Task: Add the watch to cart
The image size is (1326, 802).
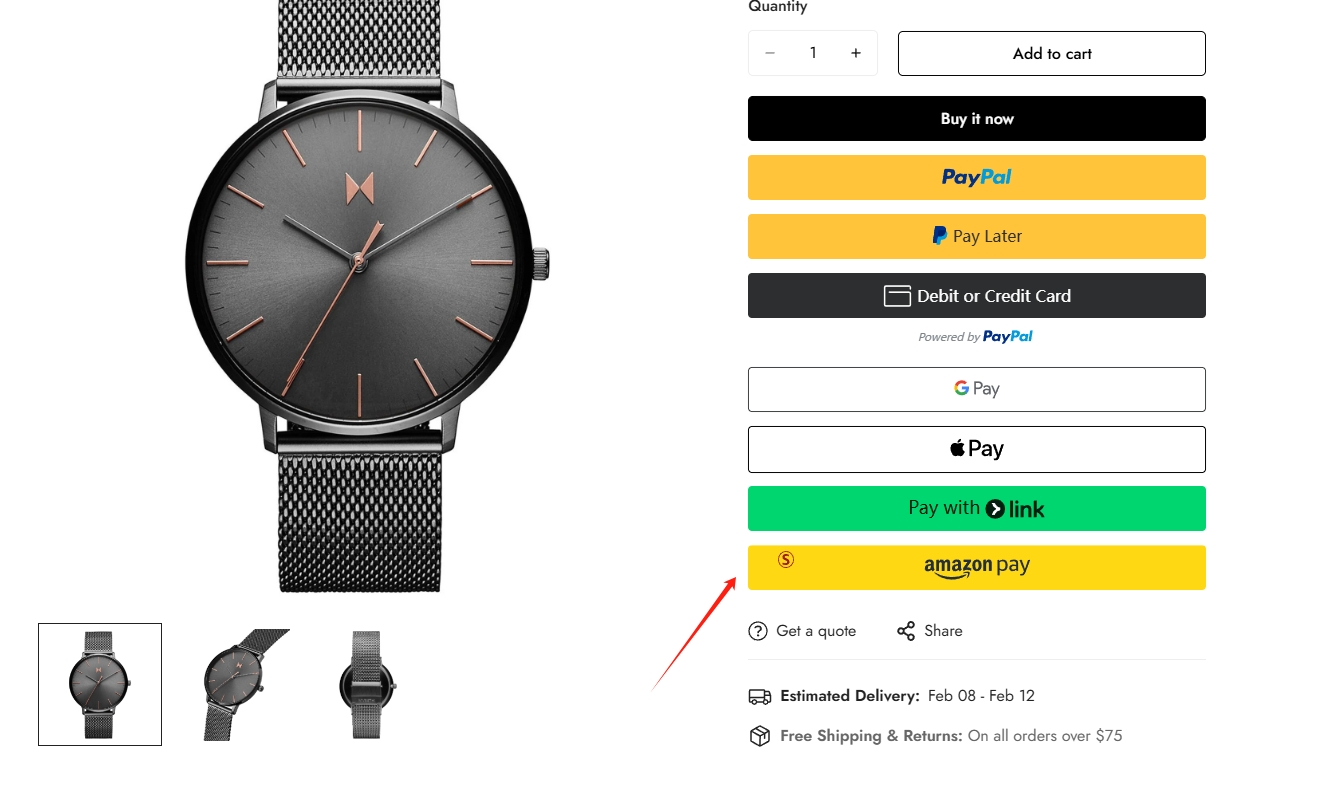Action: [1052, 53]
